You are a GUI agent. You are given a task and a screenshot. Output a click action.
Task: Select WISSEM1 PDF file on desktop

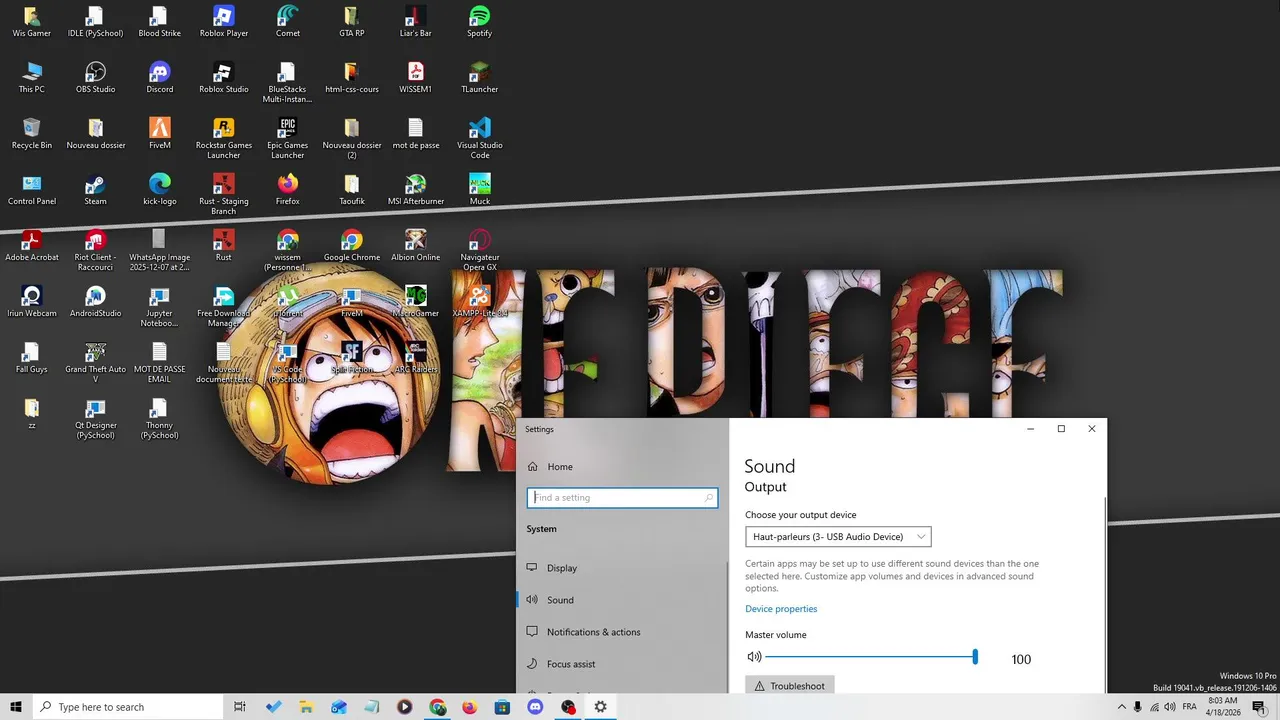tap(415, 78)
